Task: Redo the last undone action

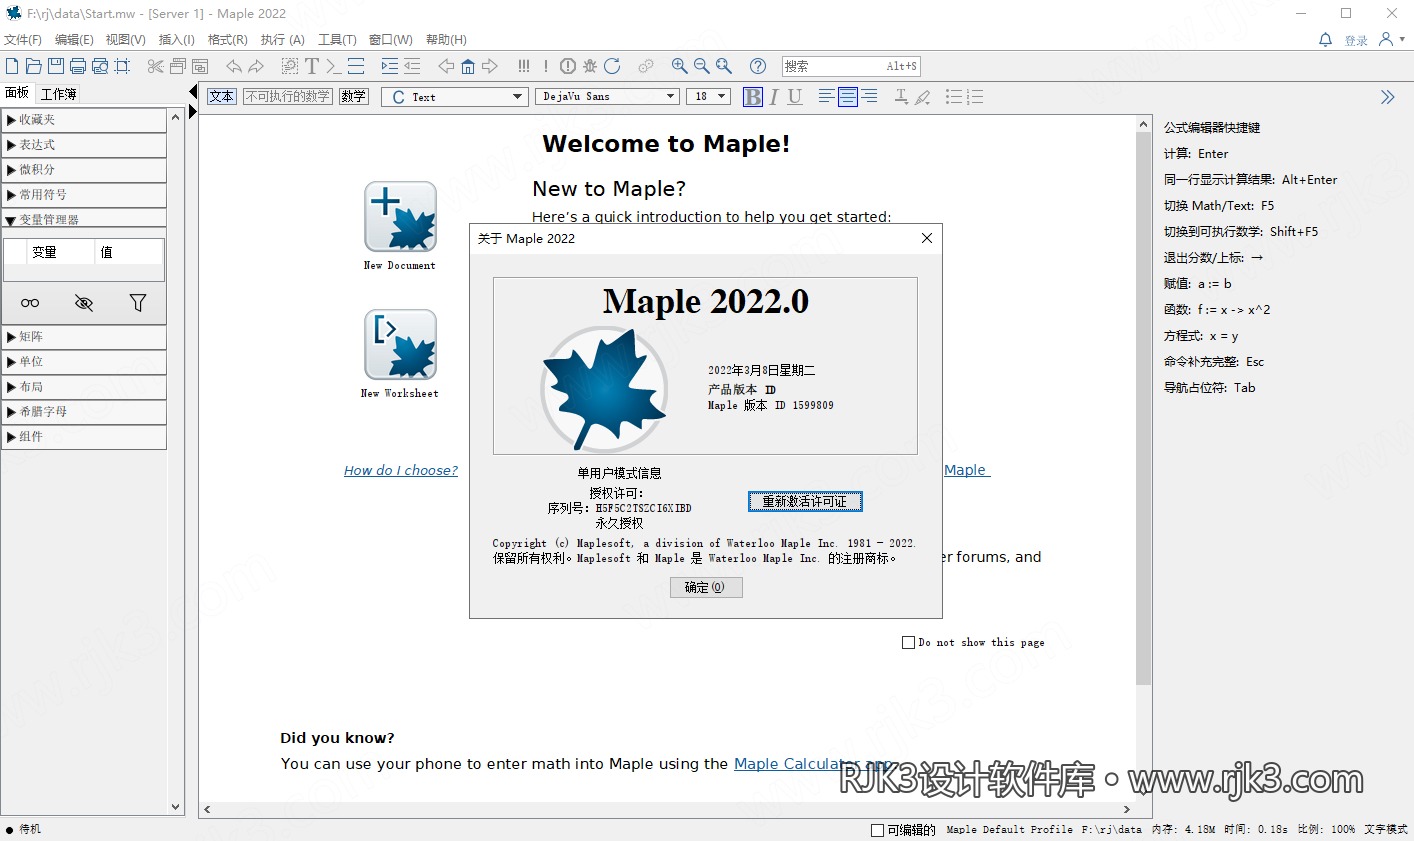Action: (x=256, y=66)
